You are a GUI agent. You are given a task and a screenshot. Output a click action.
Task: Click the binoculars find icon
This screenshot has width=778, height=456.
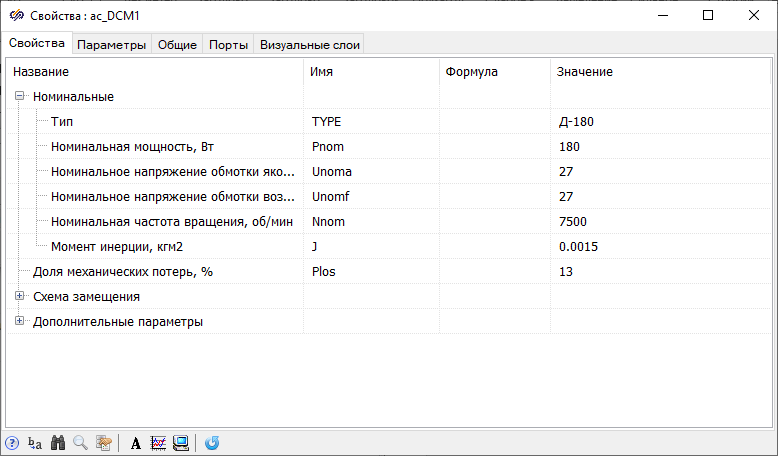point(58,443)
